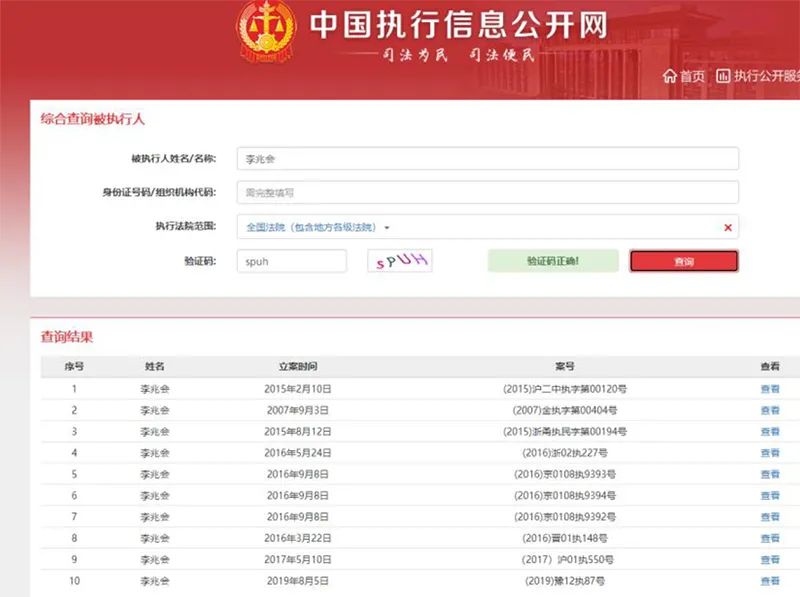Screen dimensions: 800x597
Task: Click case number (2007)金执字第00404号
Action: (565, 410)
